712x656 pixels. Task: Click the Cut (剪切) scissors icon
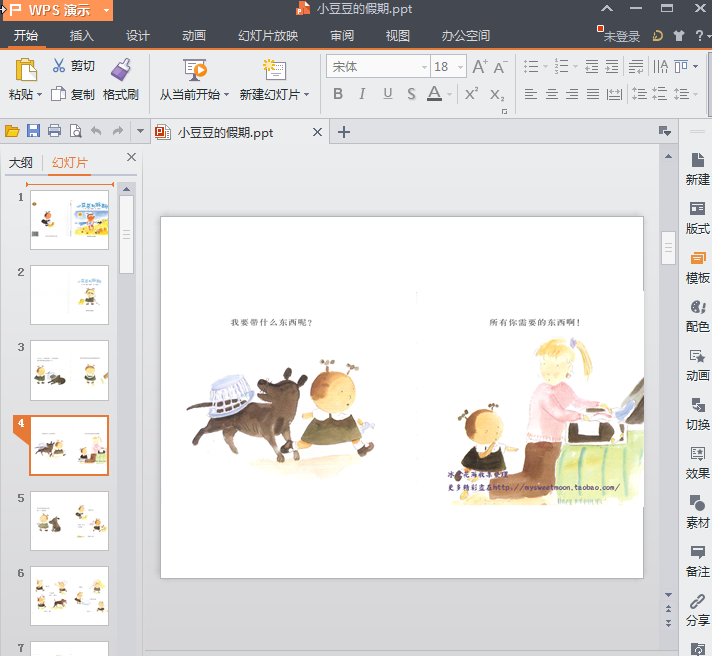59,66
